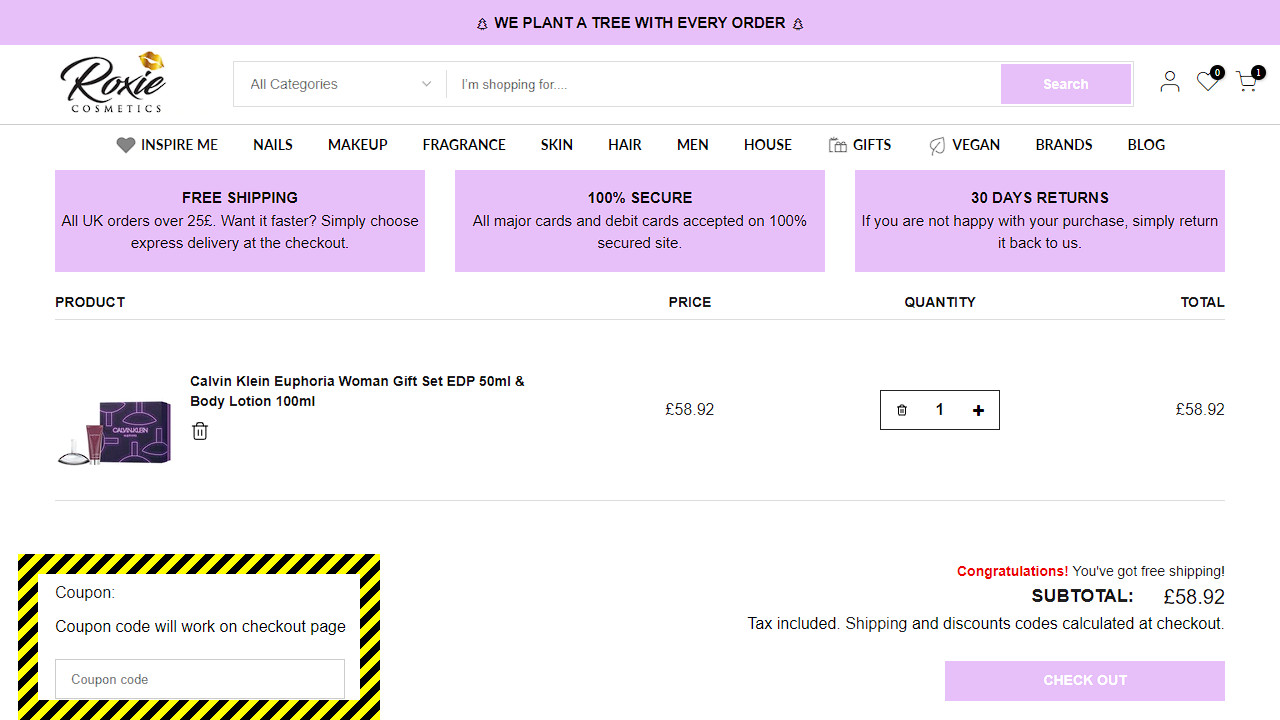Click the 100% Secure banner

640,221
